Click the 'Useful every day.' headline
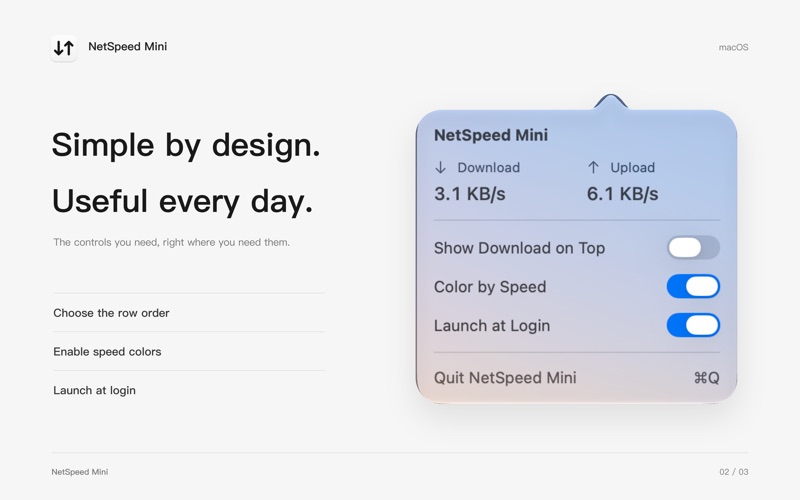800x500 pixels. [182, 201]
